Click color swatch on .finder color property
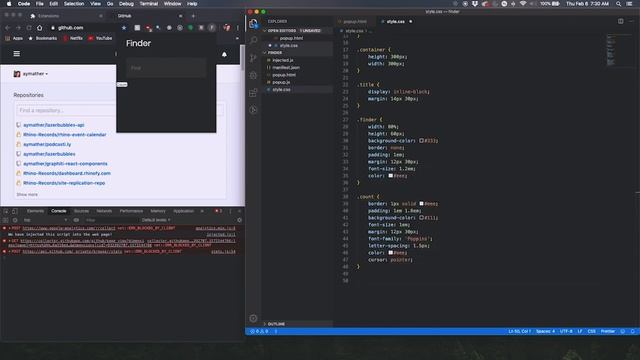 point(391,176)
